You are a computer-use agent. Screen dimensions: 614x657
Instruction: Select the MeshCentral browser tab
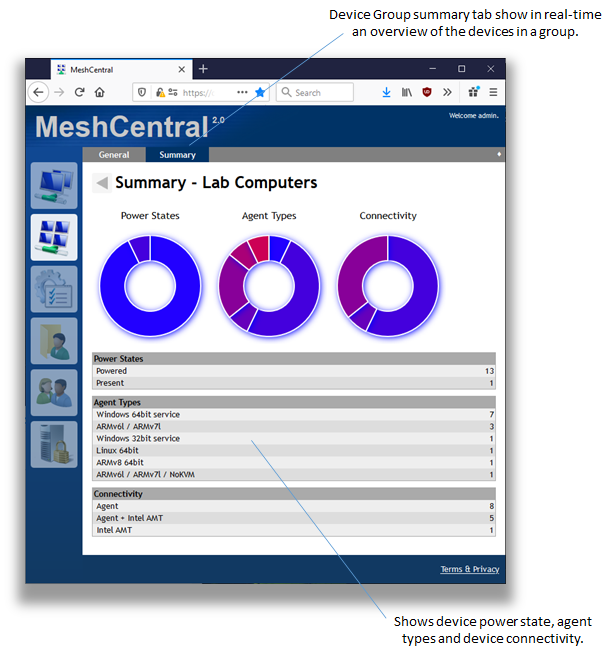[x=122, y=70]
